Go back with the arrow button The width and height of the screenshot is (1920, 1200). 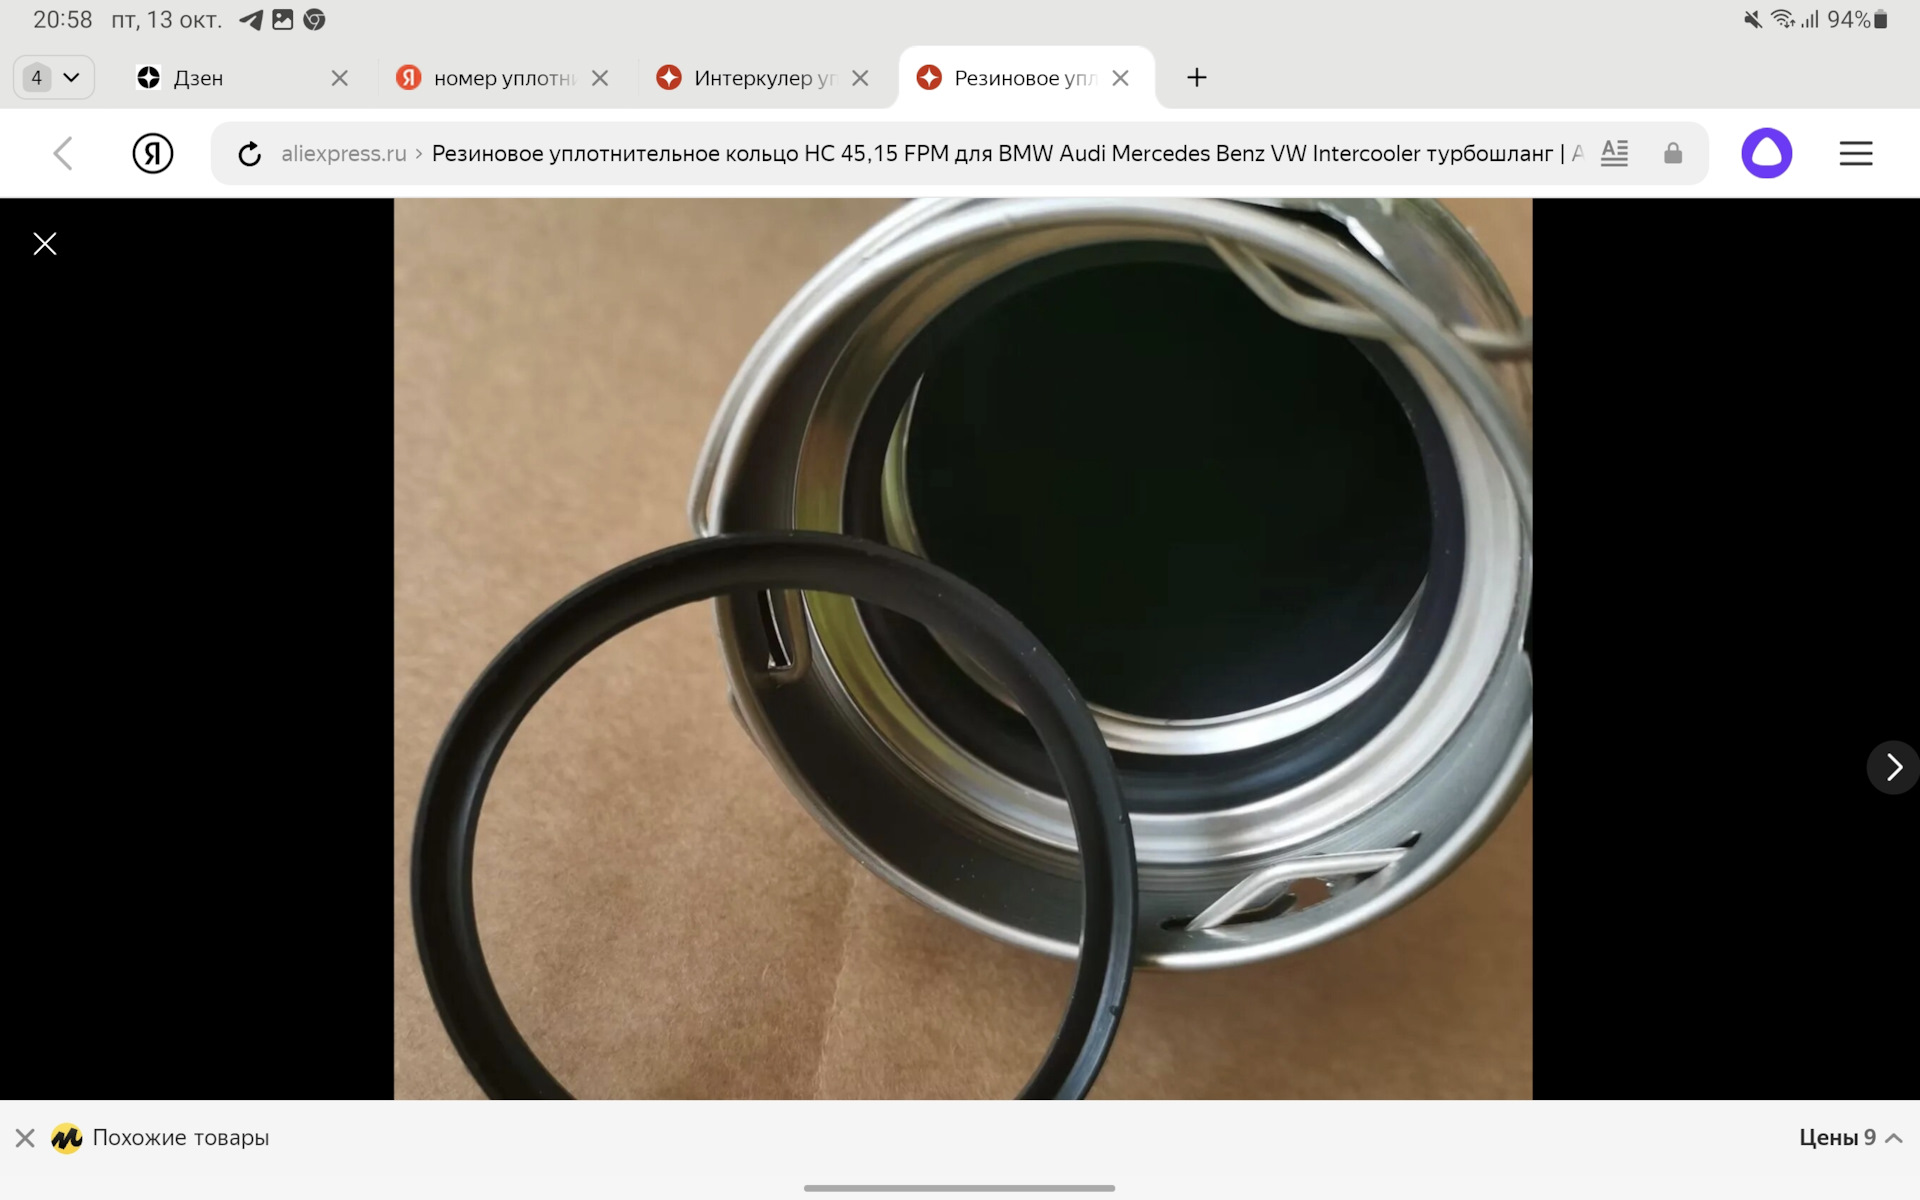coord(63,153)
